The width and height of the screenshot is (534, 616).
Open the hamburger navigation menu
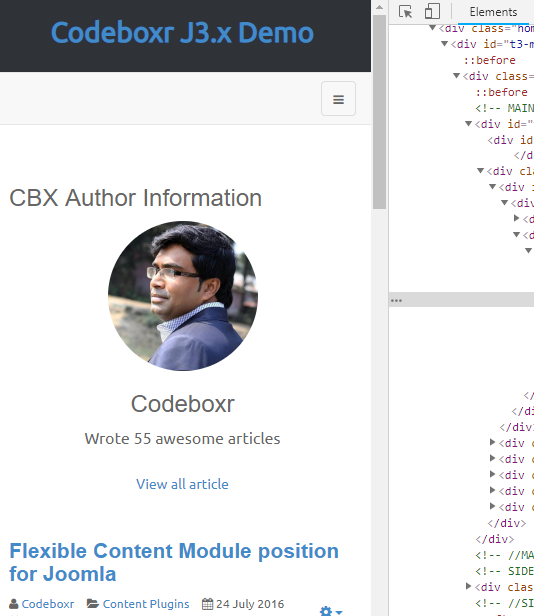pos(338,99)
